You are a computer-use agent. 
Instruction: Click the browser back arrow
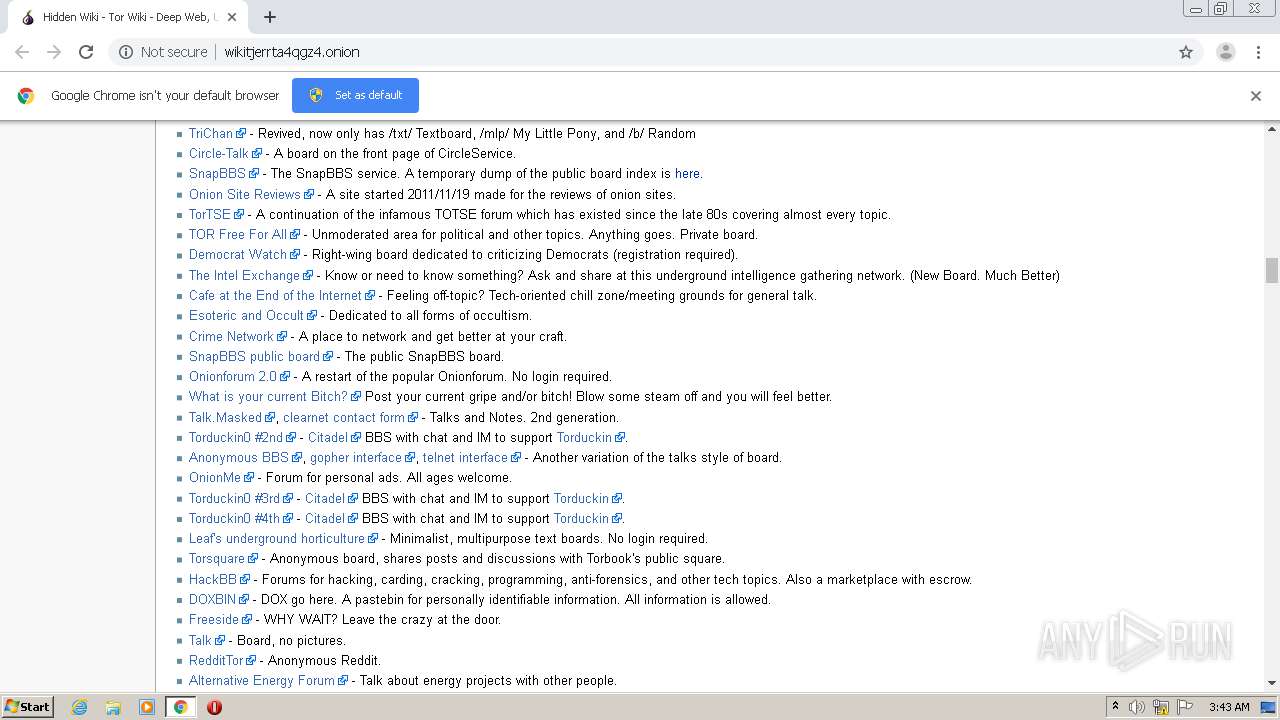pyautogui.click(x=22, y=52)
